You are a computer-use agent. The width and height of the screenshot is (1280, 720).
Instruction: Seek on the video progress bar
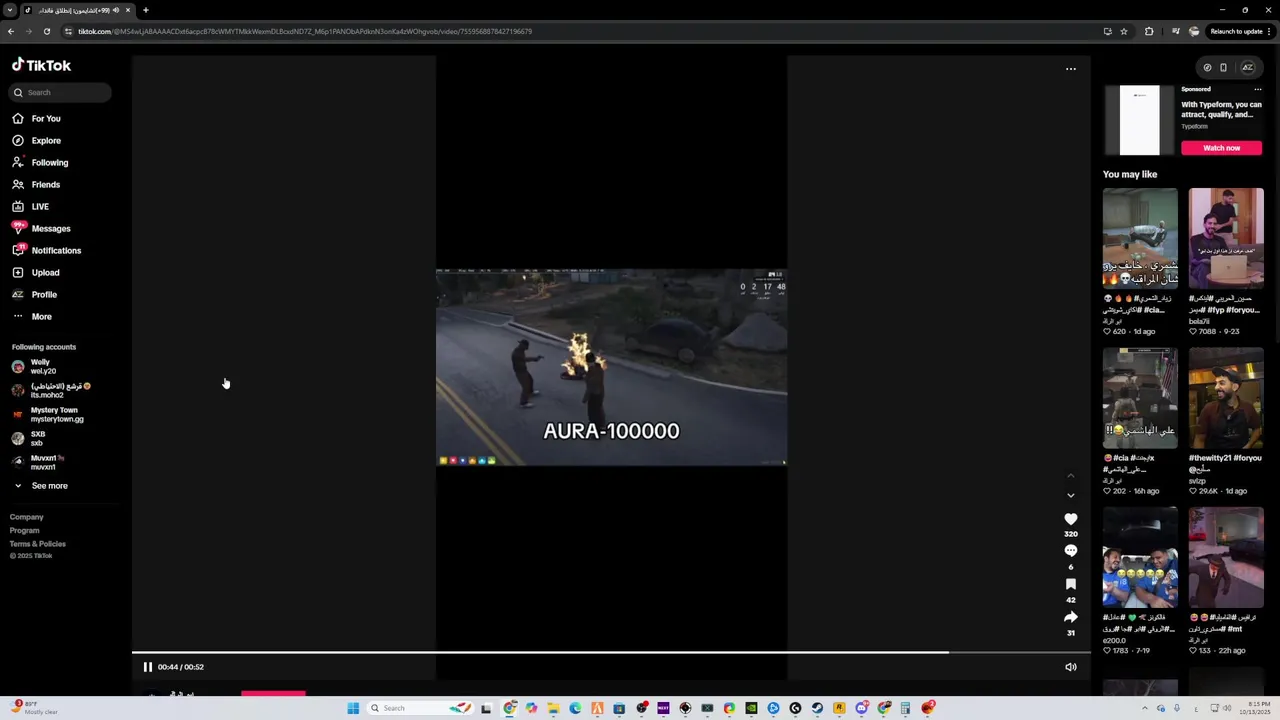pyautogui.click(x=611, y=653)
